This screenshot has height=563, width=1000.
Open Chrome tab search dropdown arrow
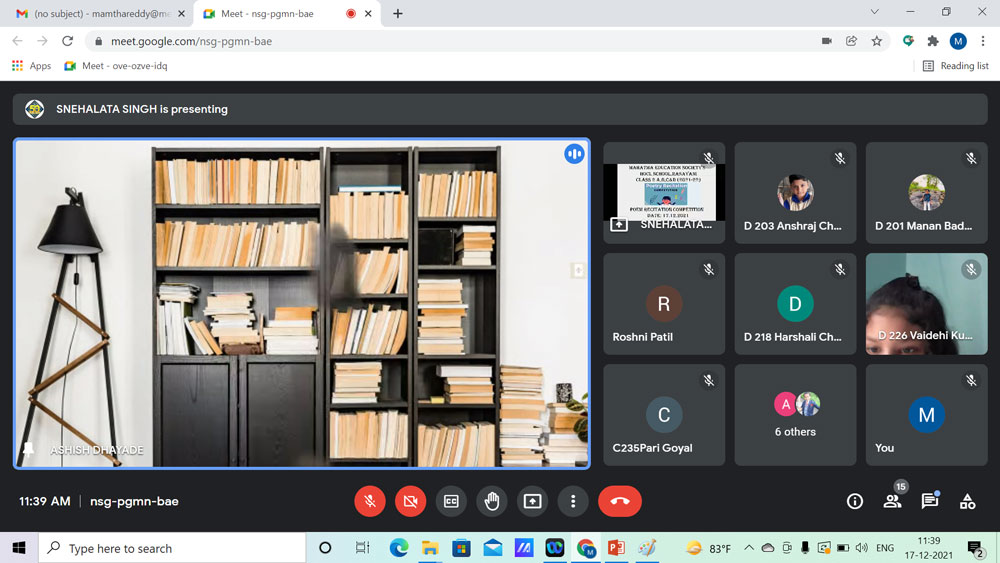pos(875,13)
